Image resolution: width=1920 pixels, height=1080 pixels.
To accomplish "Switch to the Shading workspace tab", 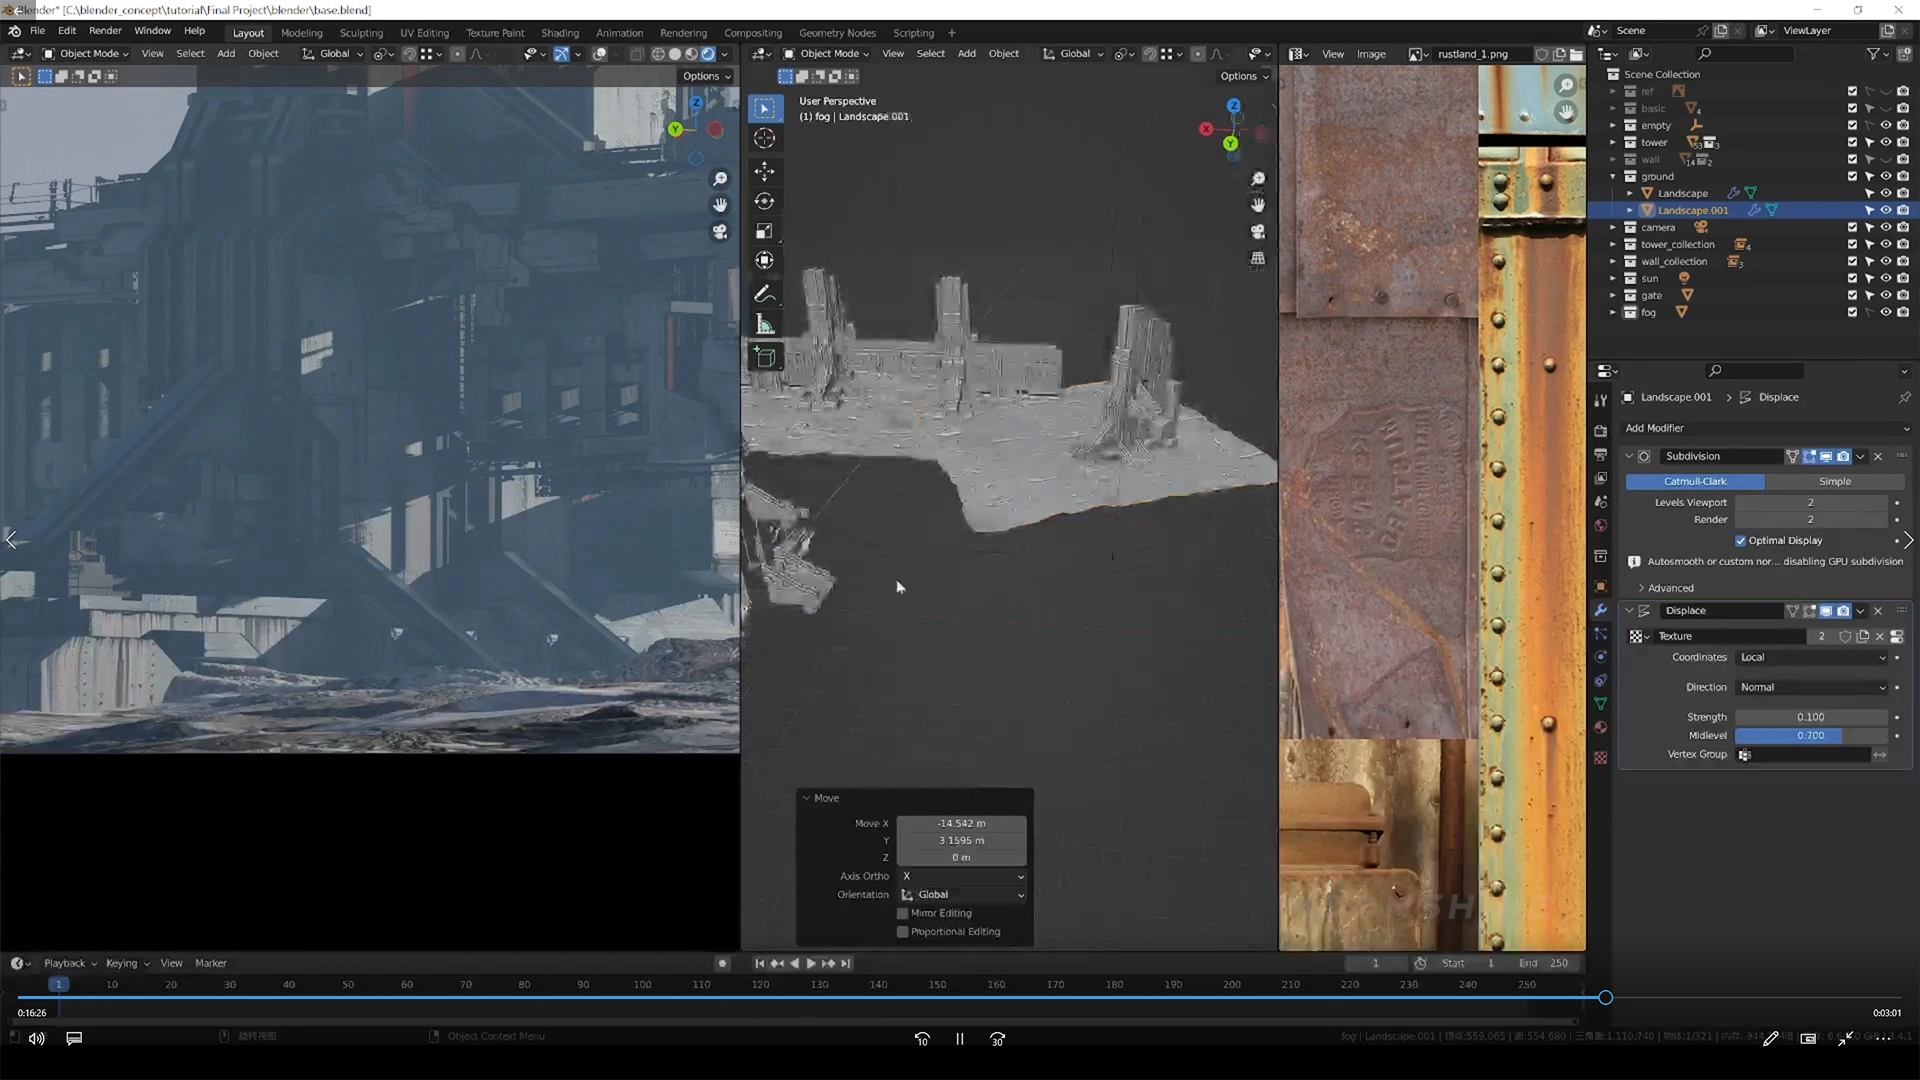I will click(x=559, y=32).
